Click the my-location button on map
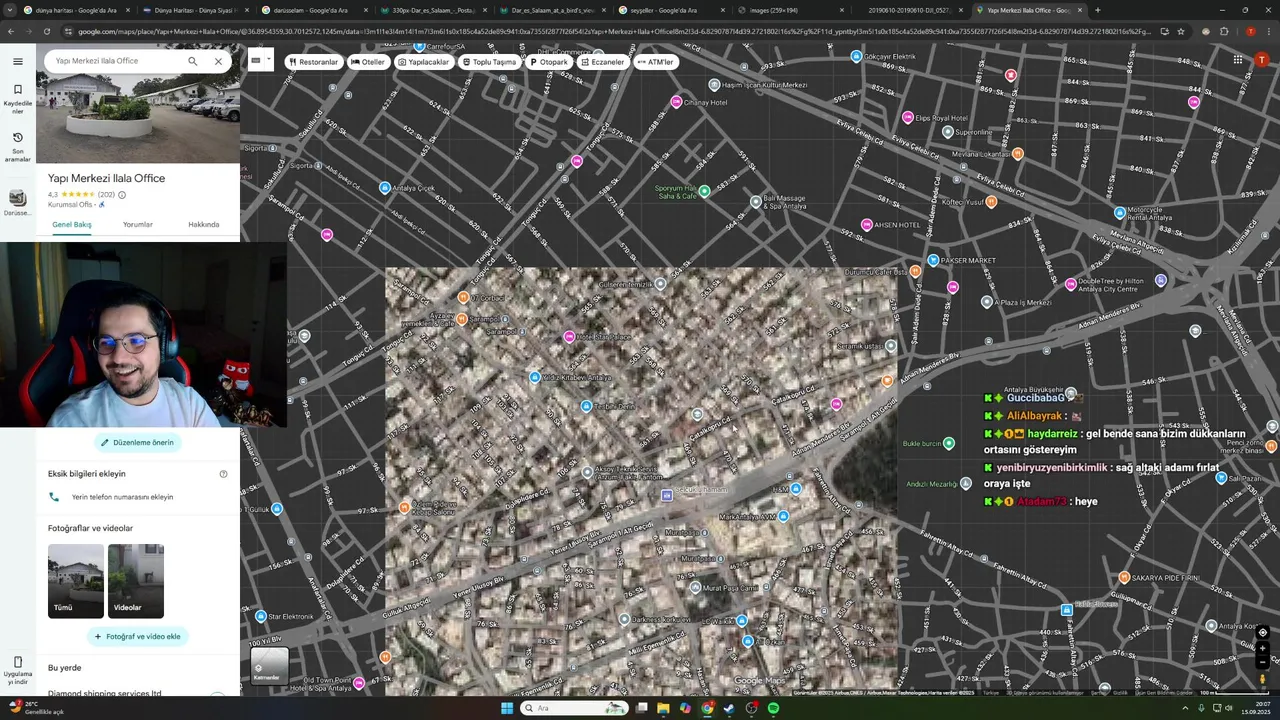1280x720 pixels. (1263, 633)
